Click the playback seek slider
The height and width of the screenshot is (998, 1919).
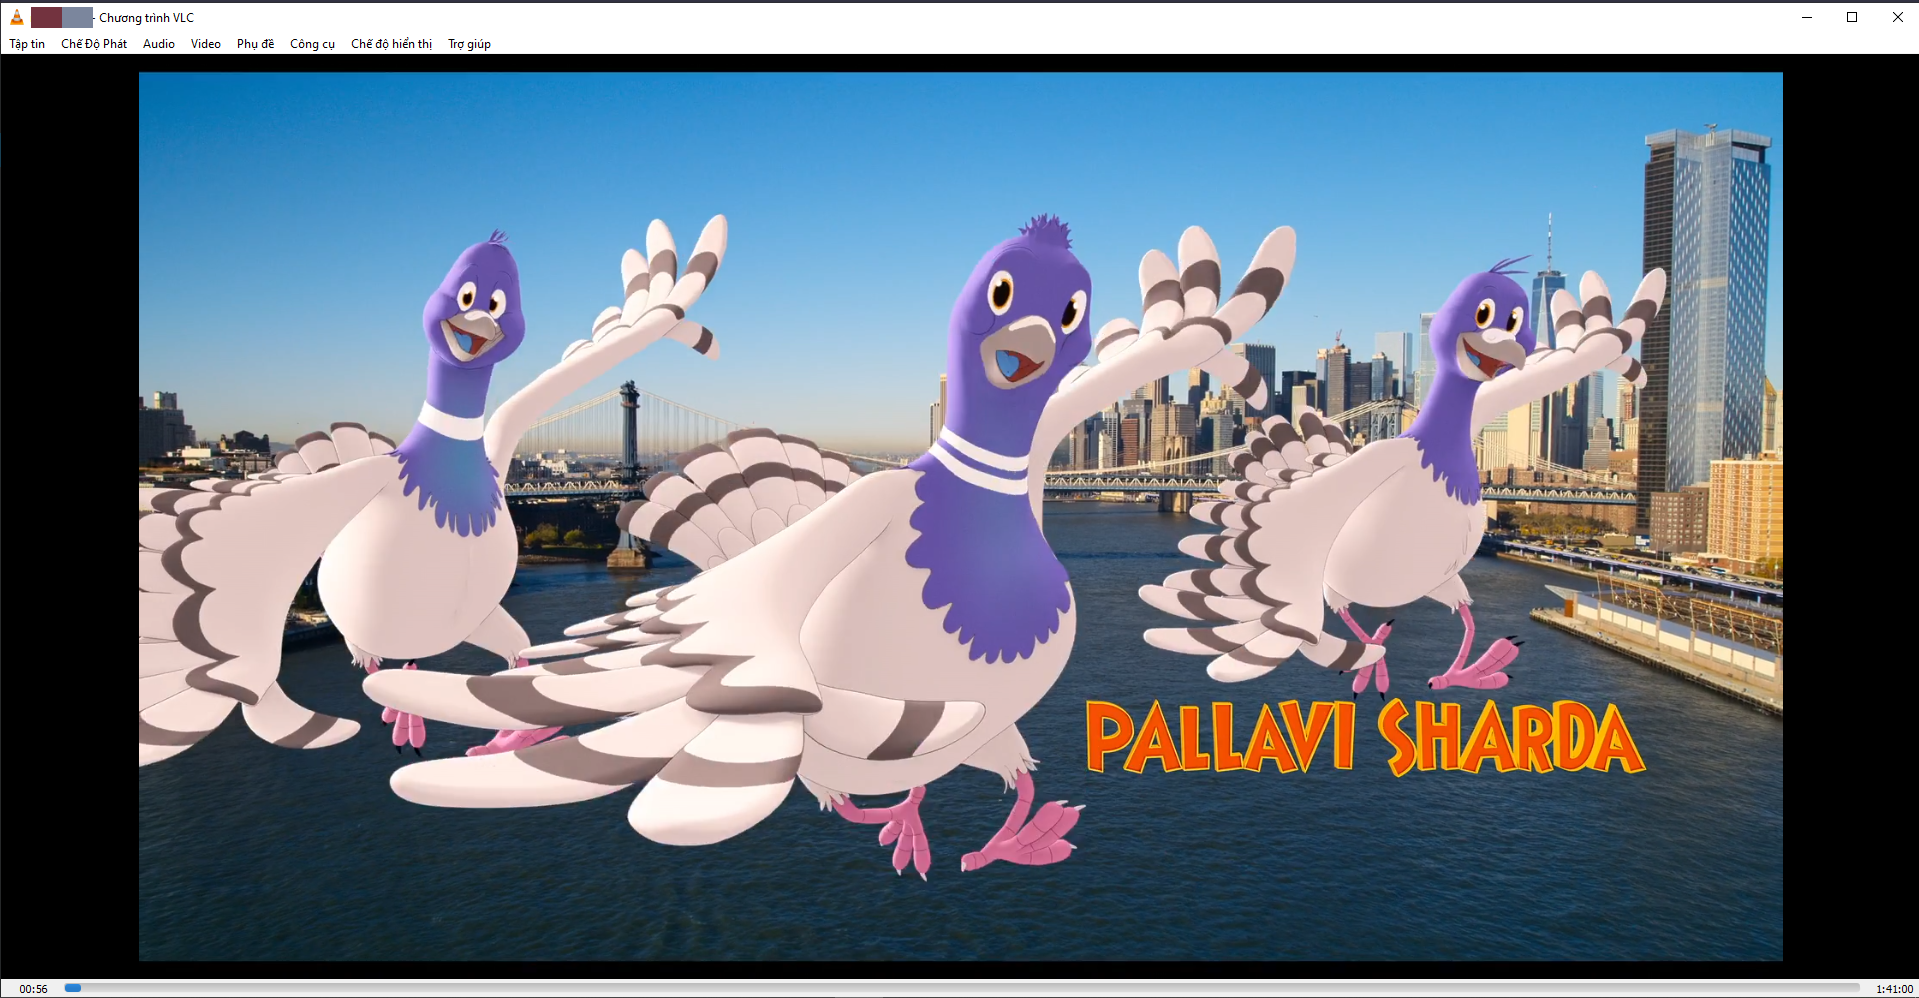(x=962, y=988)
